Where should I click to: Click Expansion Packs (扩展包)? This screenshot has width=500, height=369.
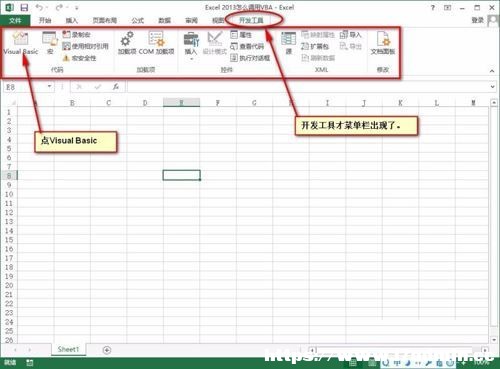click(315, 46)
